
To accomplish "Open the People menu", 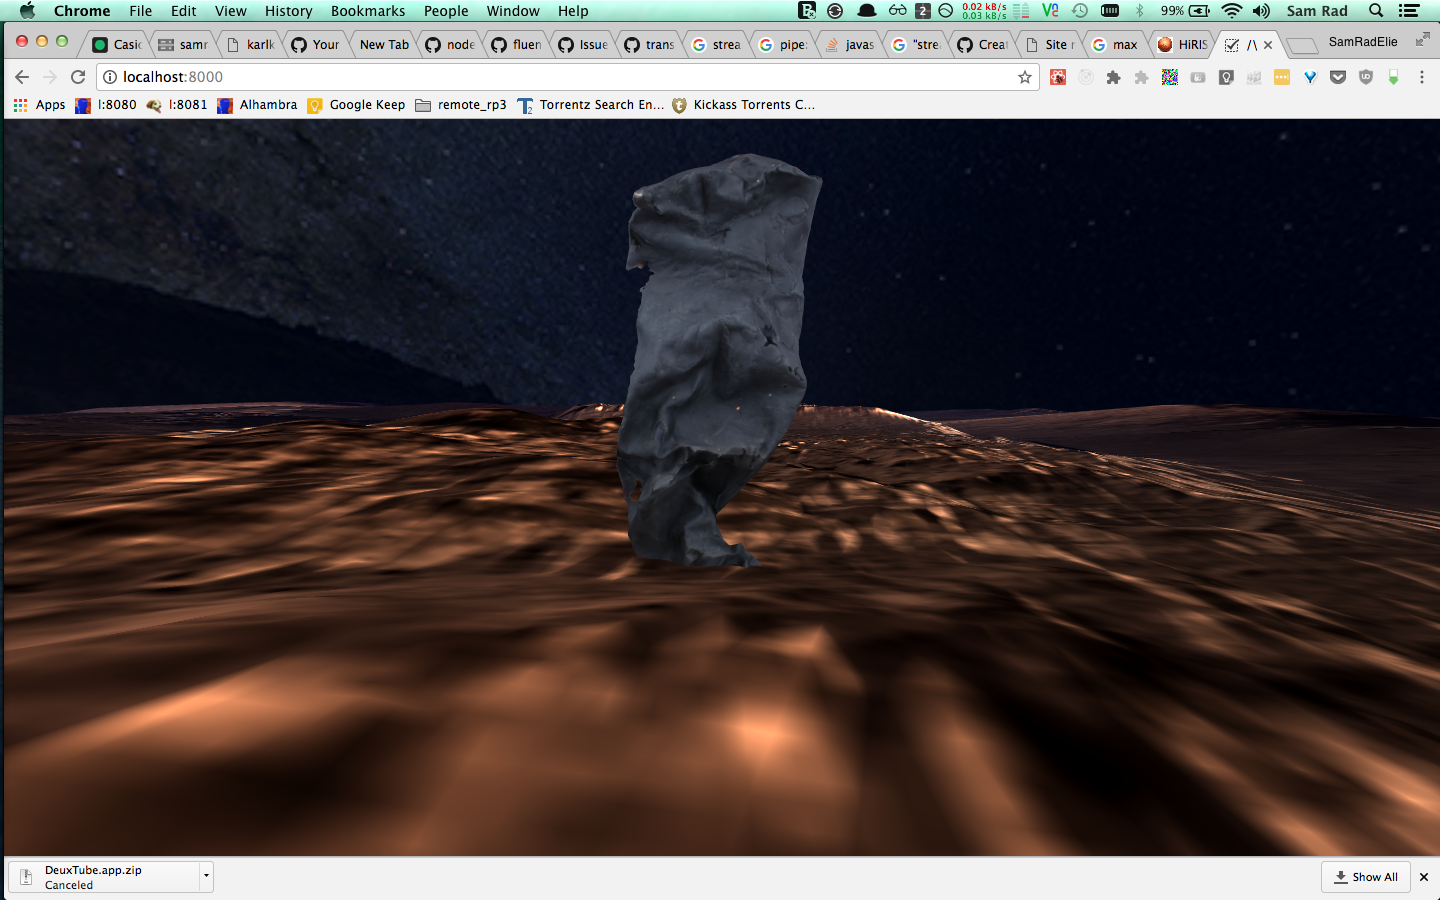I will [x=446, y=11].
